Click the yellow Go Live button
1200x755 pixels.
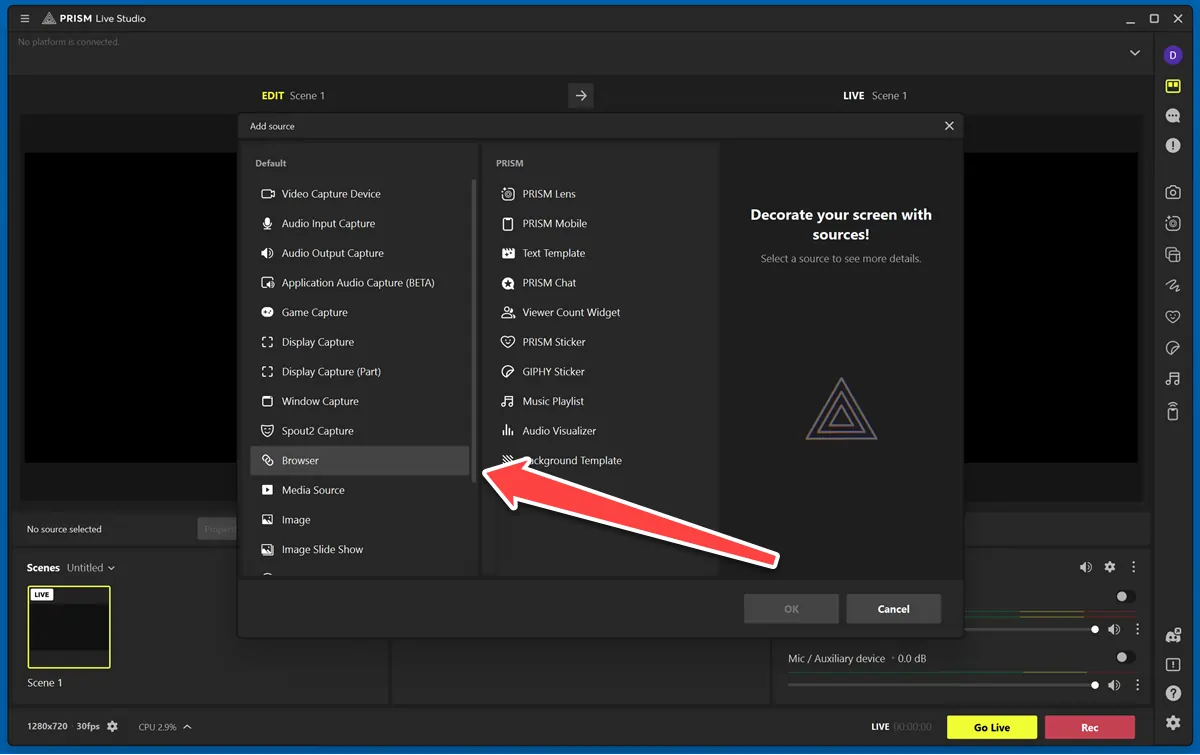[x=992, y=727]
